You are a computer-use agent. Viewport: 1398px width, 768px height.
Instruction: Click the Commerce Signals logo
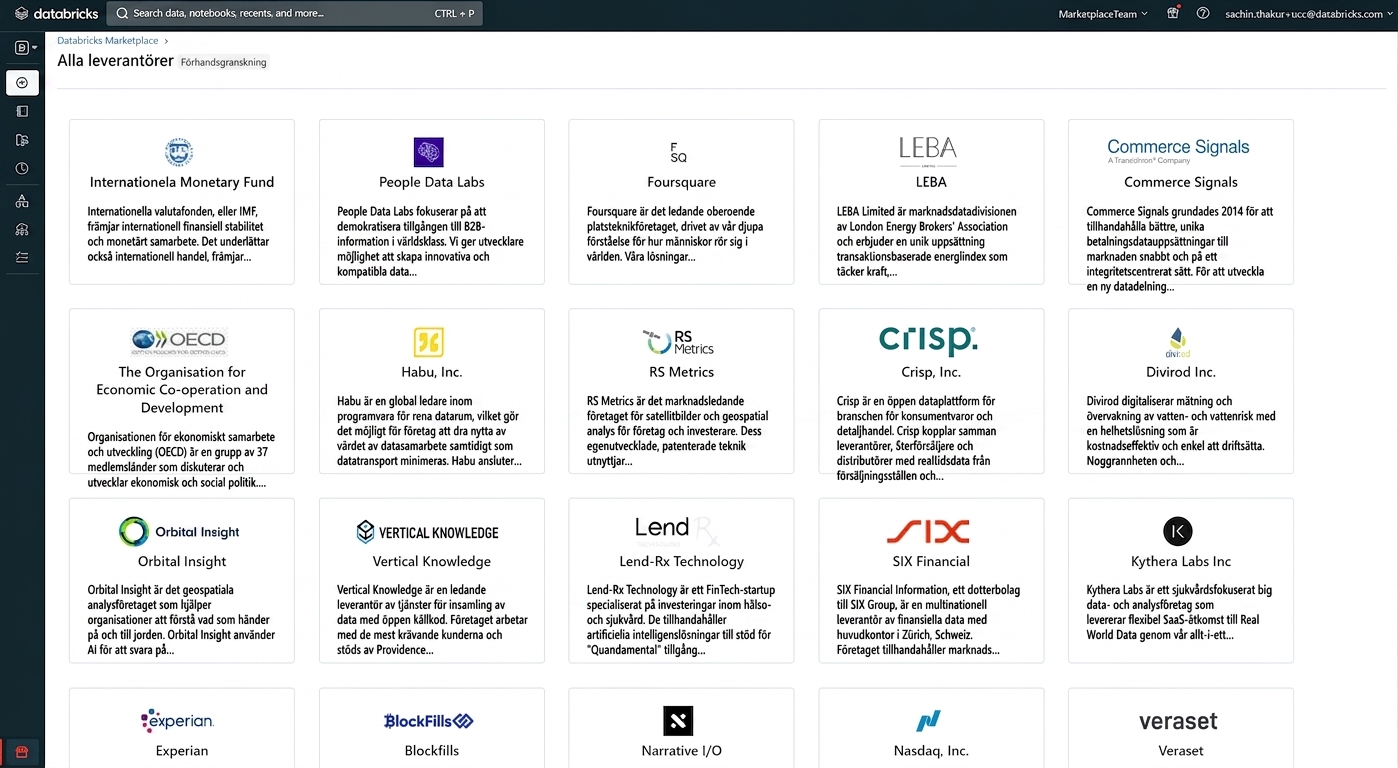(x=1178, y=151)
